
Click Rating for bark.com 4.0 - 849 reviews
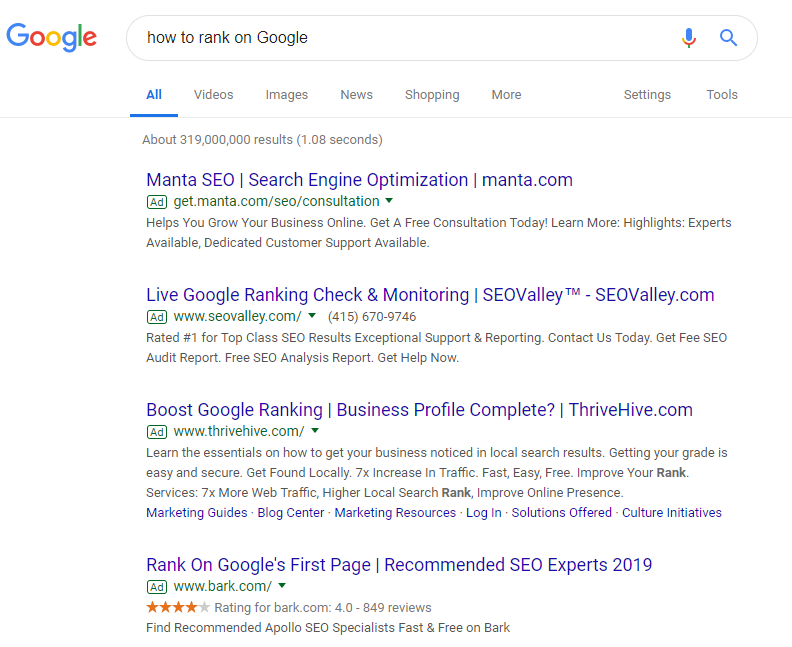point(323,608)
